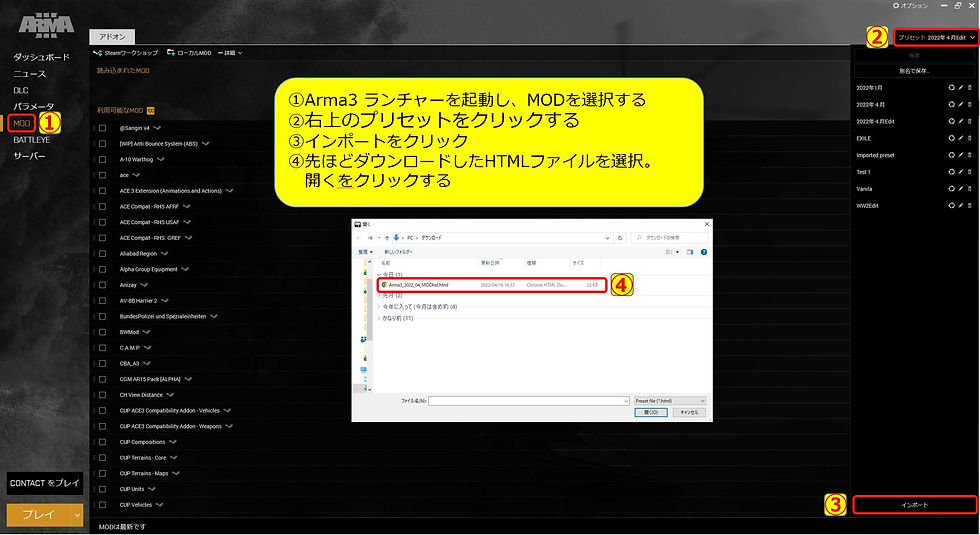Enable ACE Compat - RHS USAF checkbox
980x535 pixels.
[102, 222]
